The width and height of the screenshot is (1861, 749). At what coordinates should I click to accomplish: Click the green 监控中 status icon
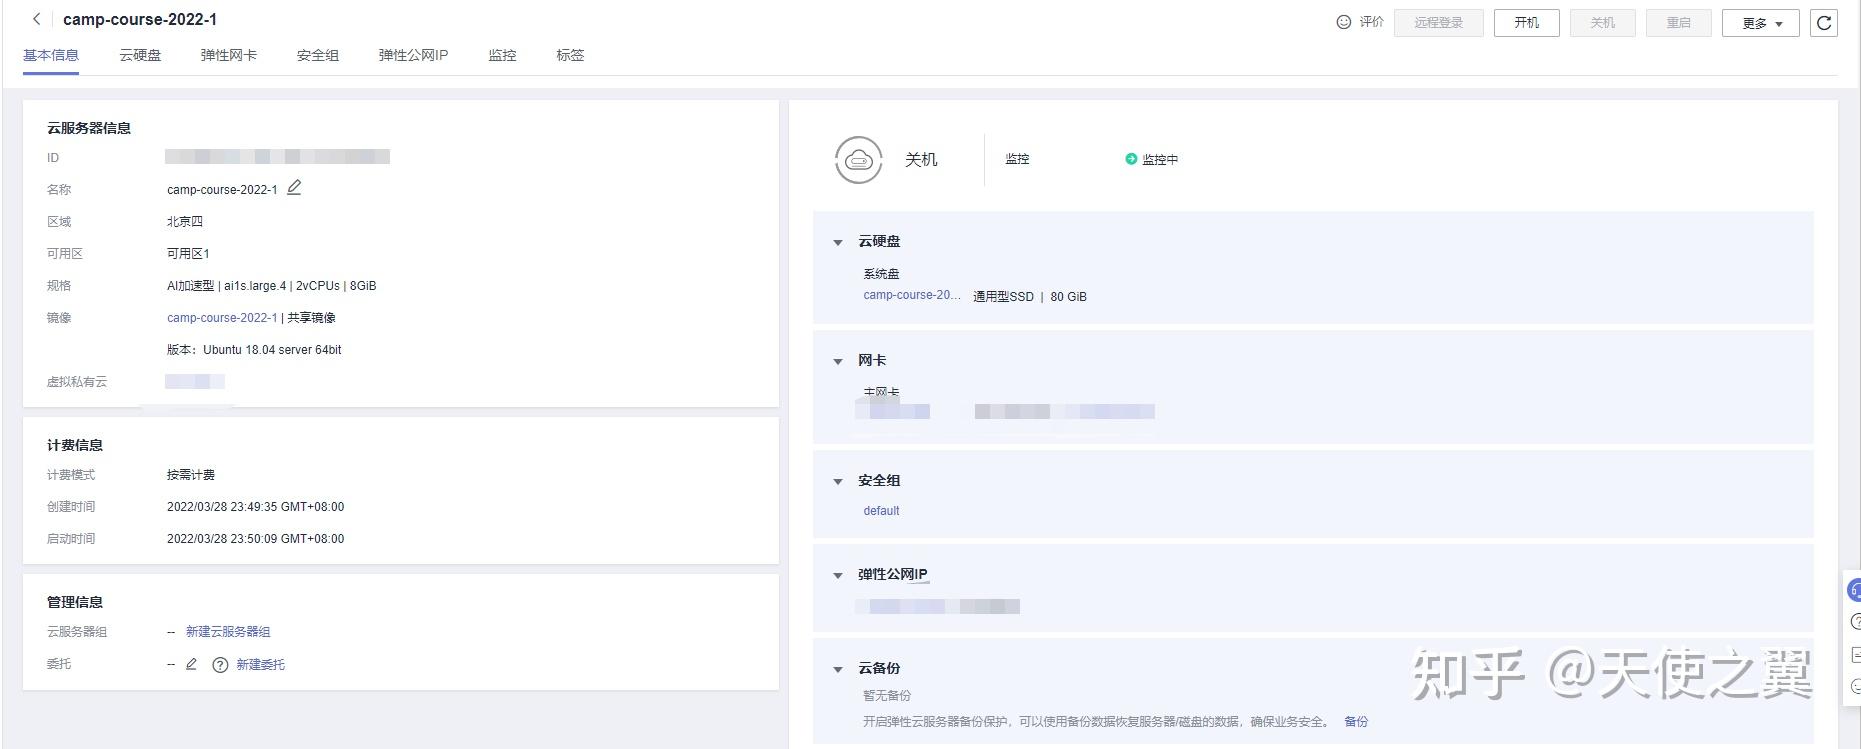[x=1131, y=159]
